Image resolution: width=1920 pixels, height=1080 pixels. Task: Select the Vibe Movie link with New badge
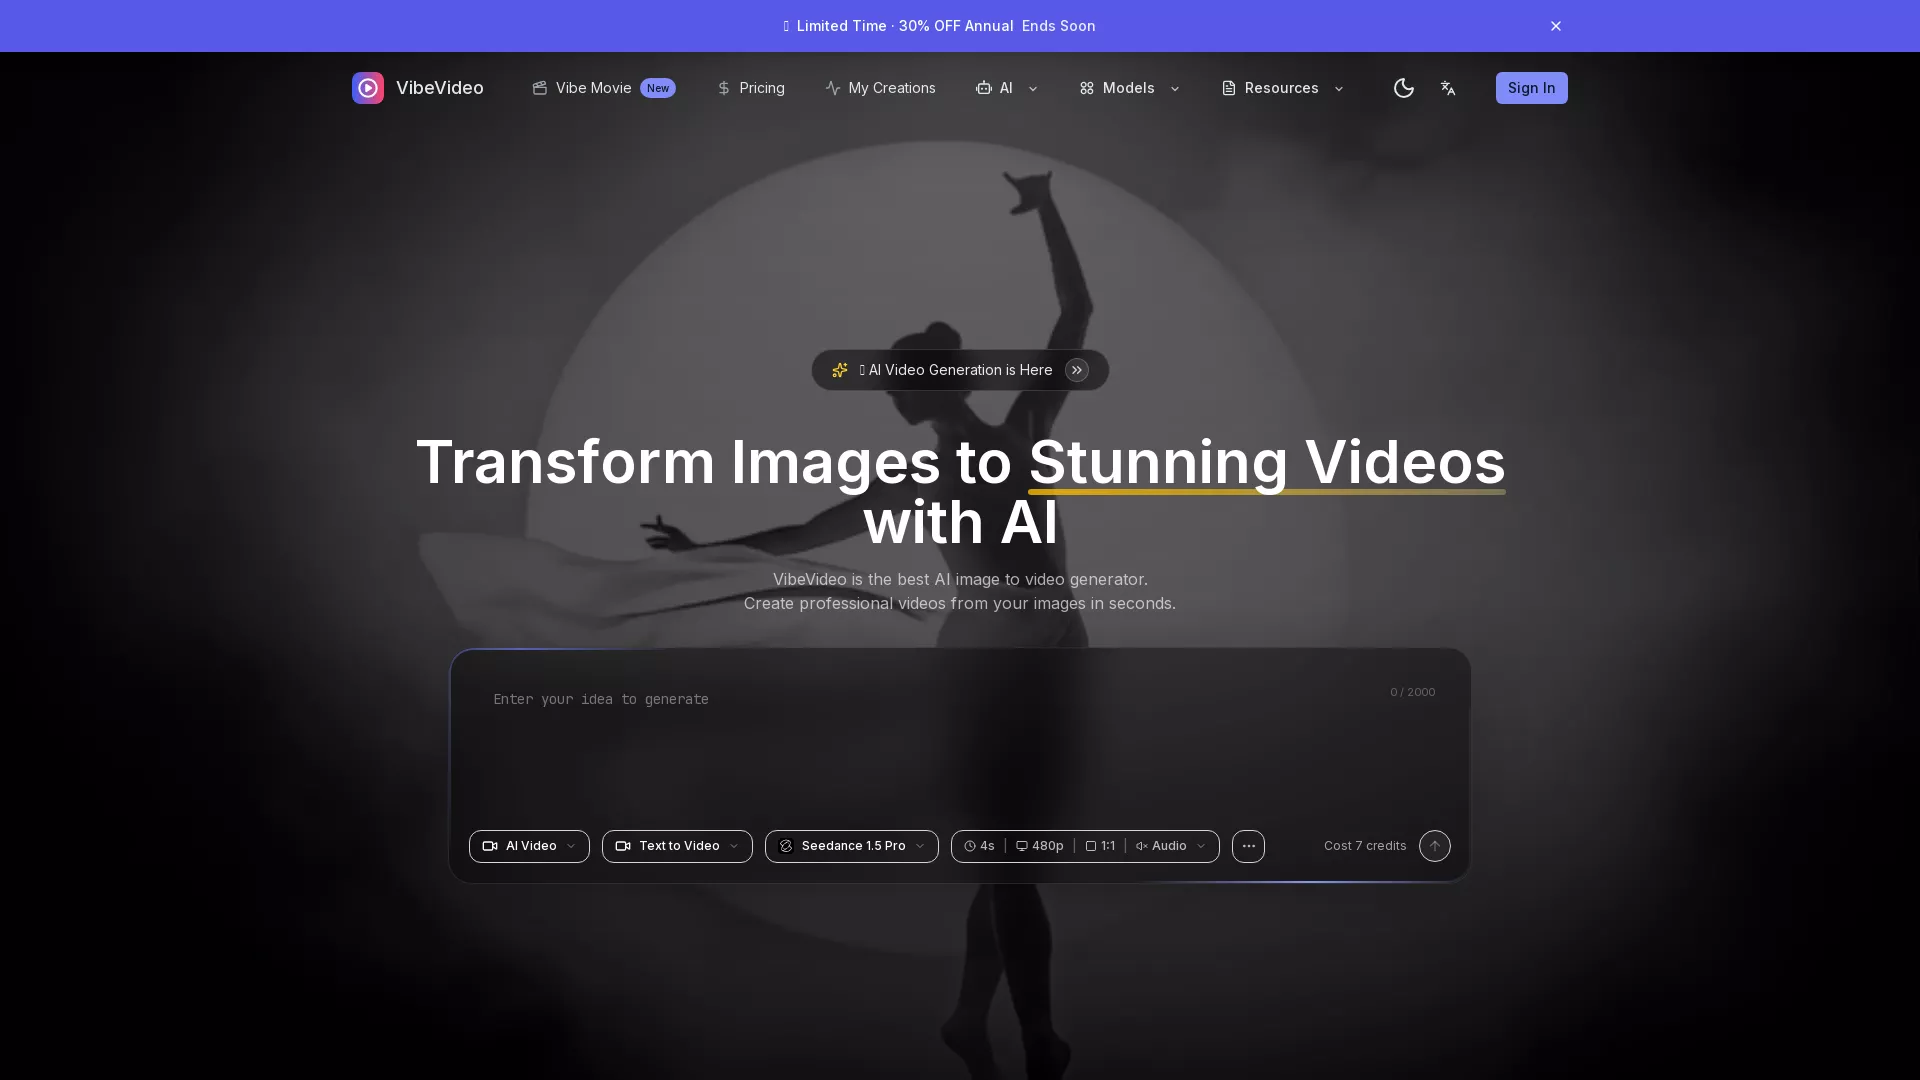[x=592, y=88]
